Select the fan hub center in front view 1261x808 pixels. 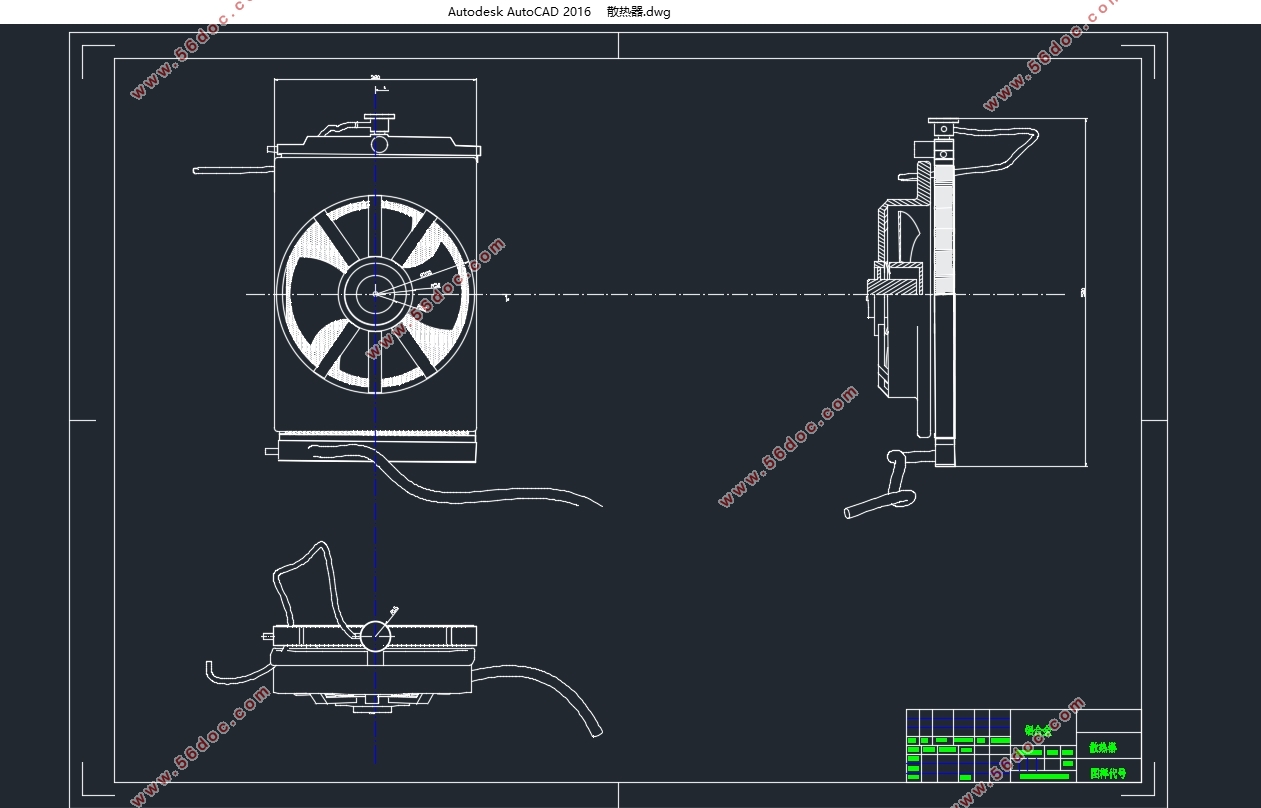coord(376,294)
